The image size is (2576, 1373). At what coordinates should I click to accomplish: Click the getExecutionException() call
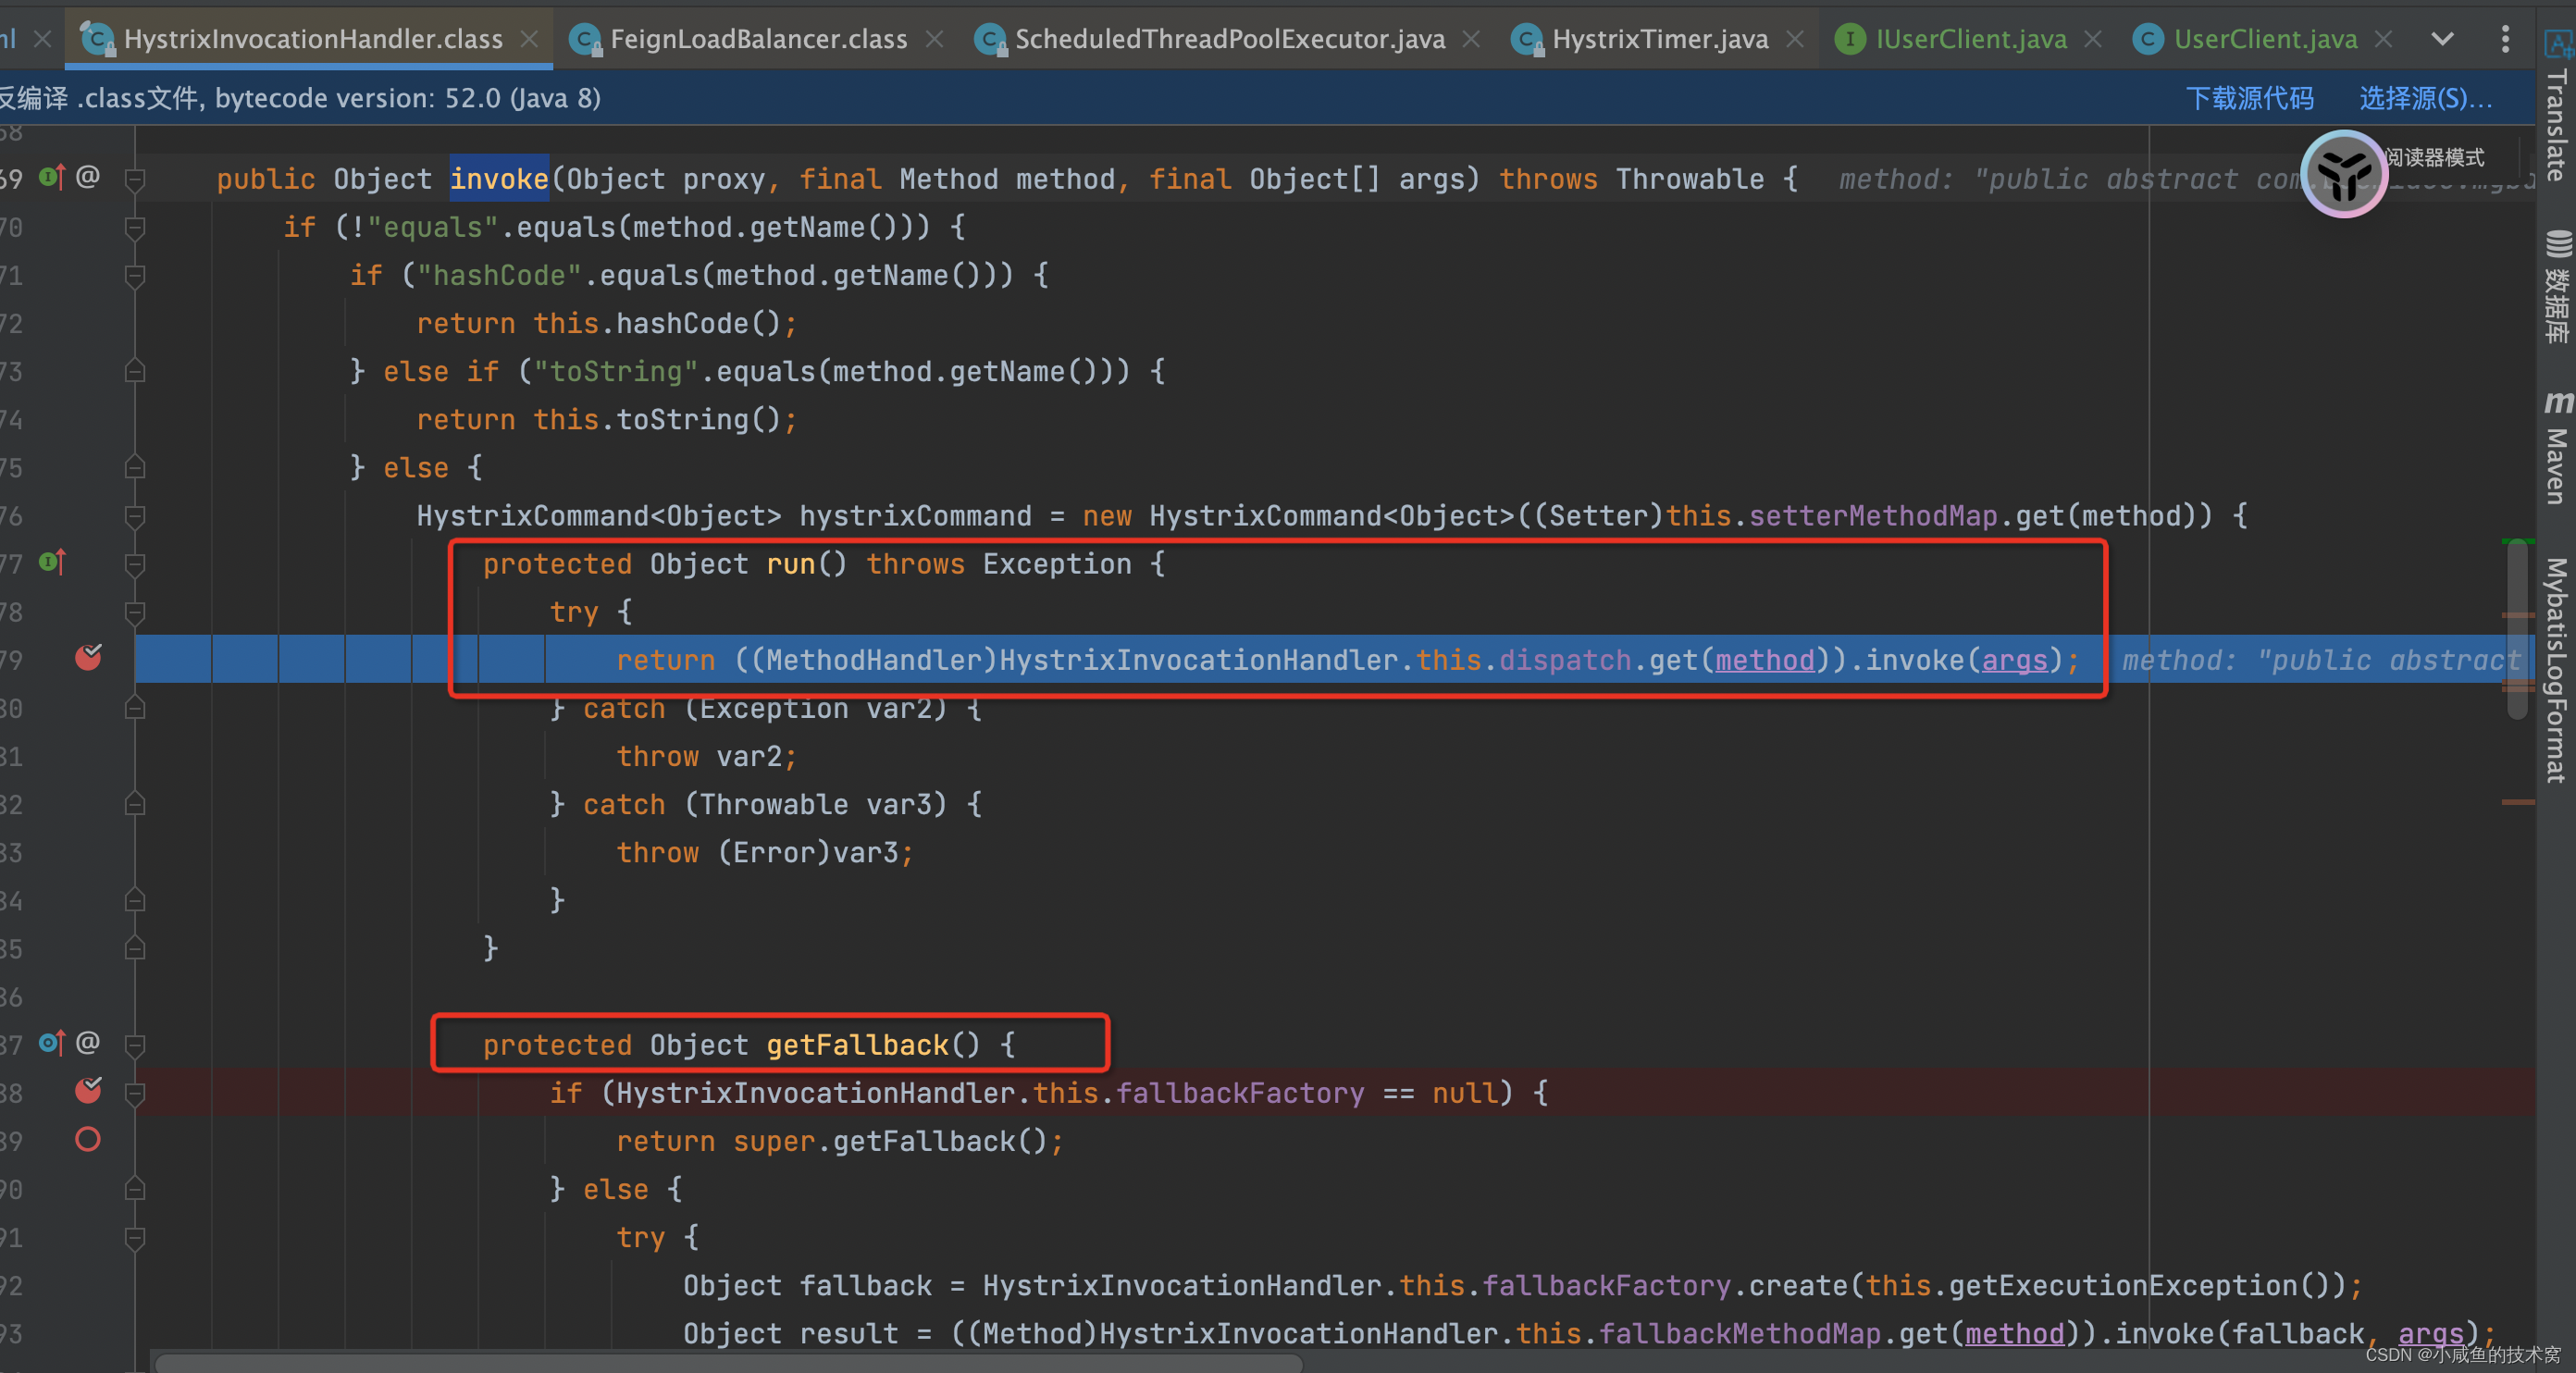[x=2139, y=1285]
